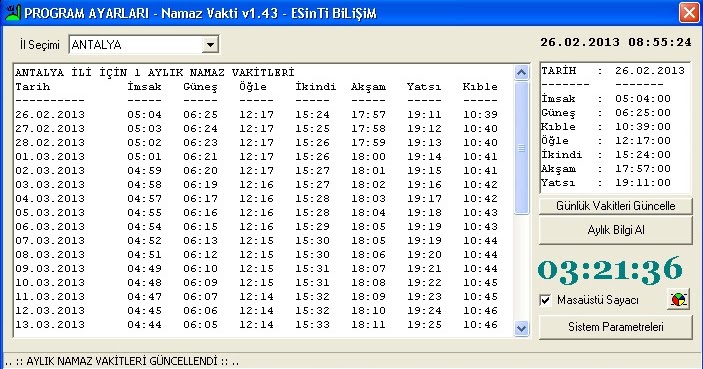The width and height of the screenshot is (703, 369).
Task: Select the 04.03.2013 date row
Action: pos(256,199)
